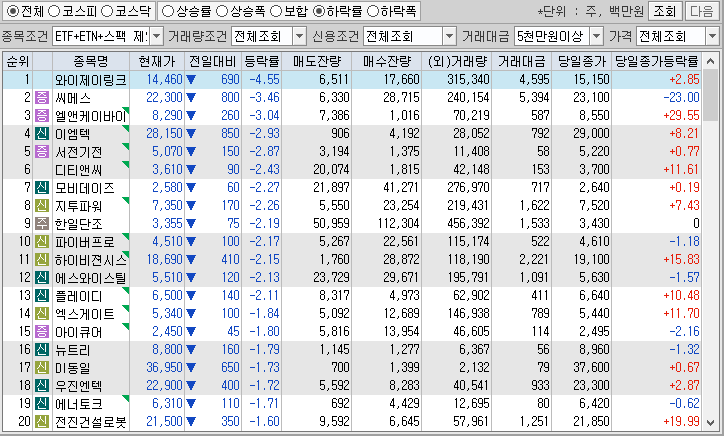
Task: Click the news corner marker on 이엠텍
Action: 126,128
